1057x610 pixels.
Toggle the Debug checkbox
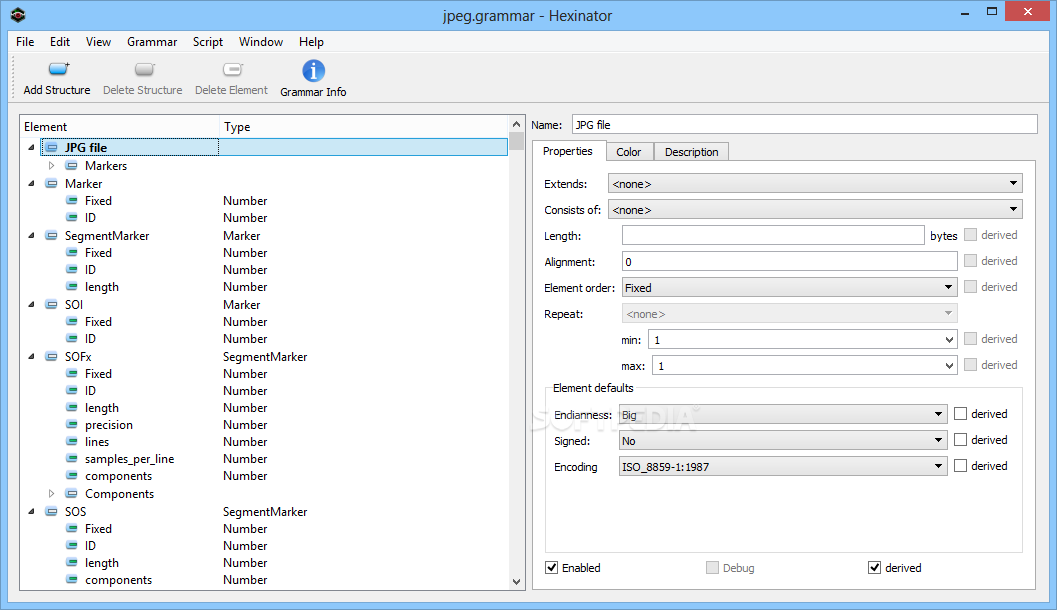pyautogui.click(x=712, y=568)
